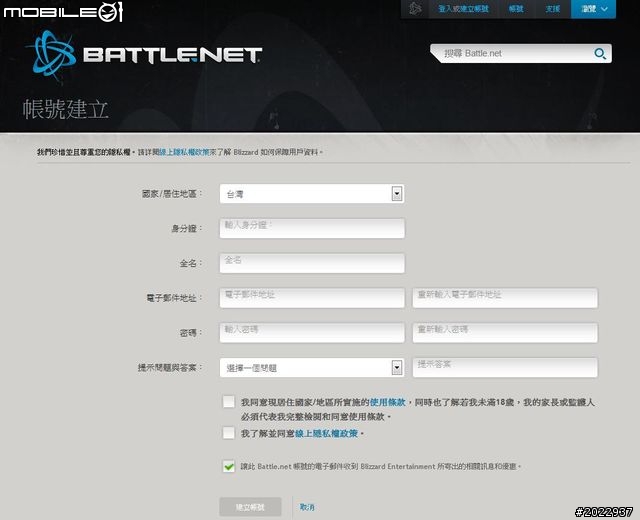640x520 pixels.
Task: Click the 取消 link
Action: point(307,507)
